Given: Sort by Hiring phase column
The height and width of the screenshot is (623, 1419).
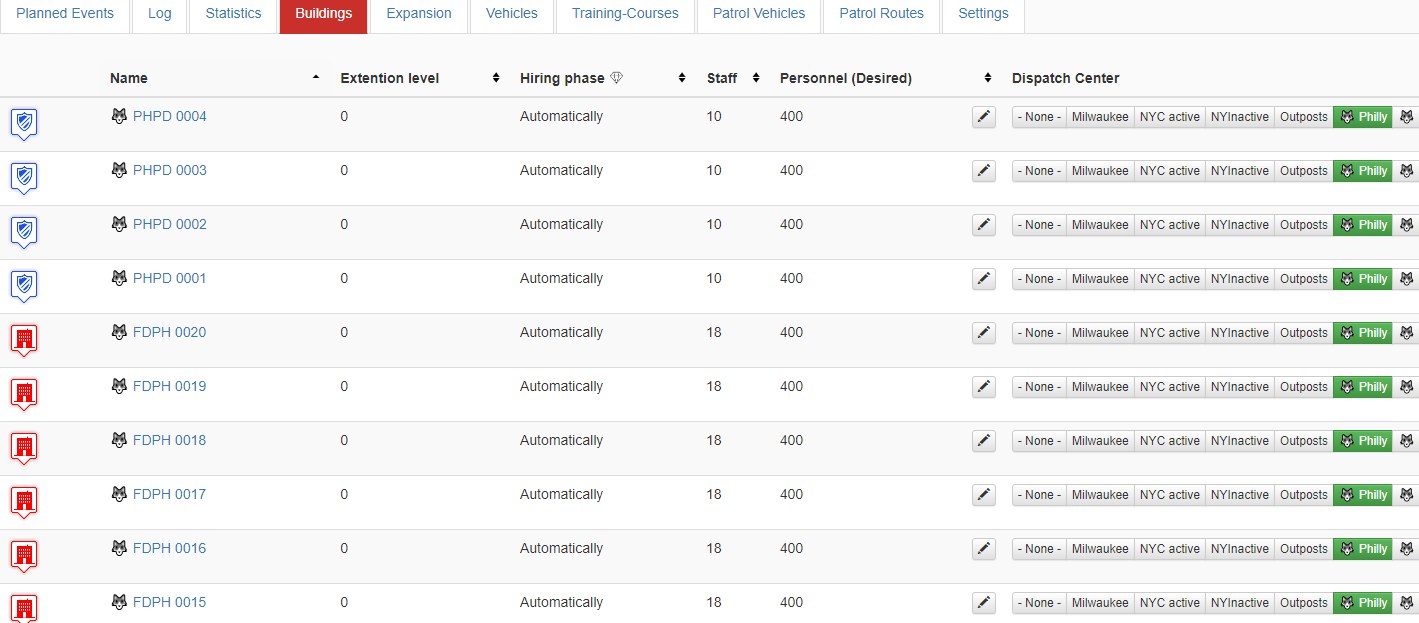Looking at the screenshot, I should [603, 78].
